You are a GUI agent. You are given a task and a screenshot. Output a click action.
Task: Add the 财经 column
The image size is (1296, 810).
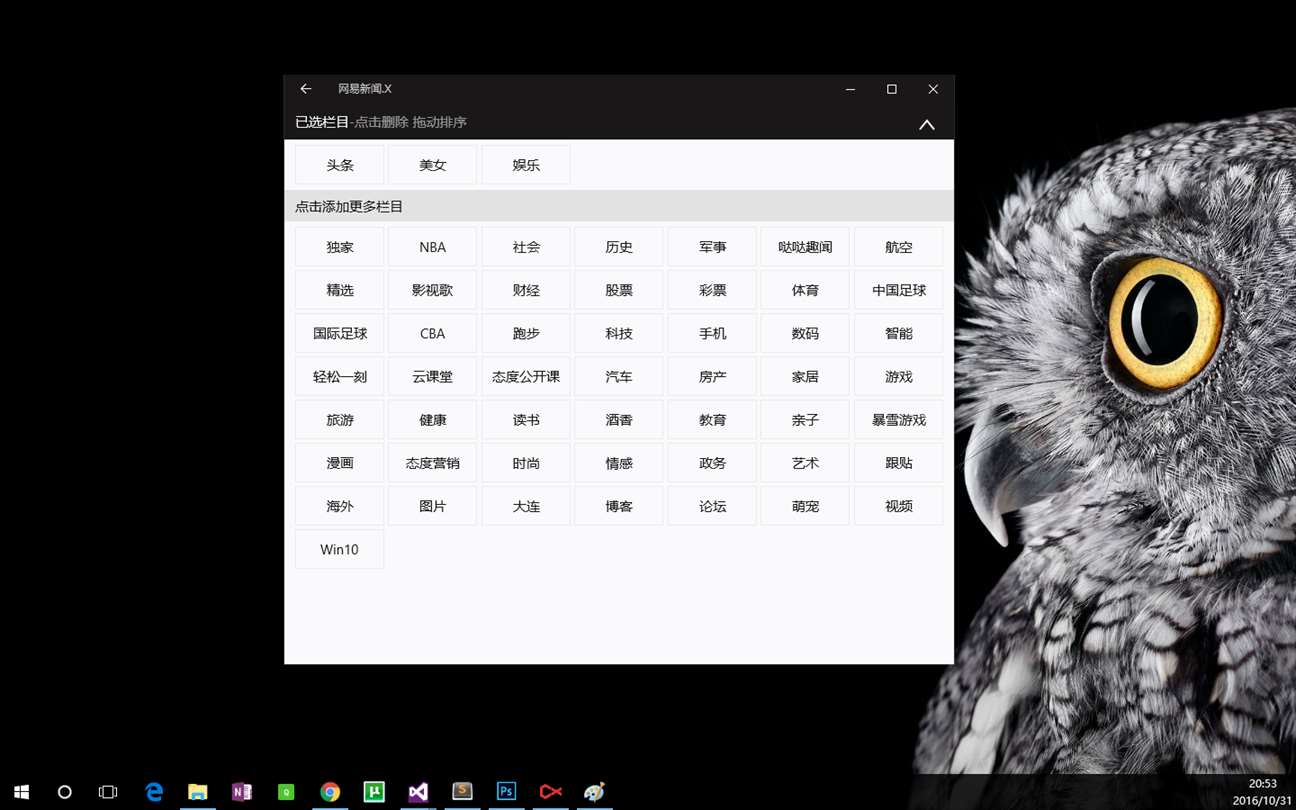pyautogui.click(x=526, y=290)
